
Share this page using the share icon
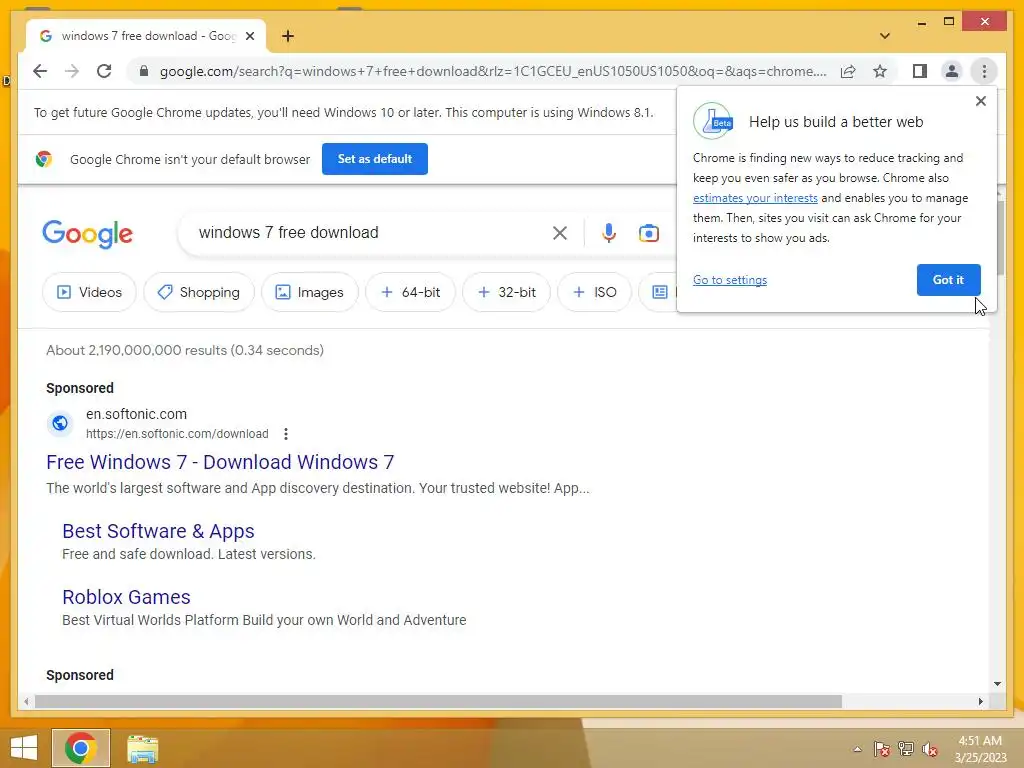(x=848, y=71)
